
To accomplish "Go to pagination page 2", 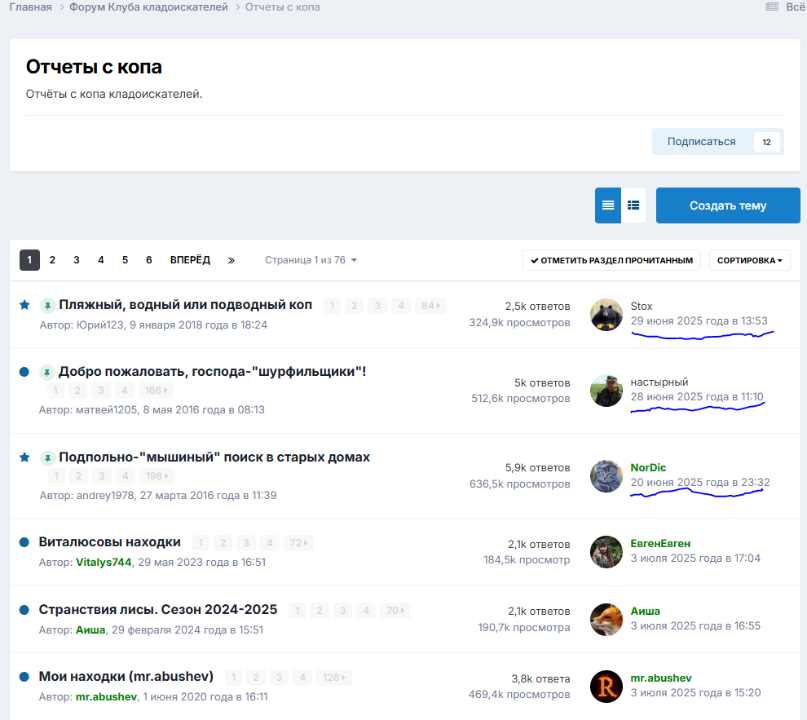I will tap(52, 260).
